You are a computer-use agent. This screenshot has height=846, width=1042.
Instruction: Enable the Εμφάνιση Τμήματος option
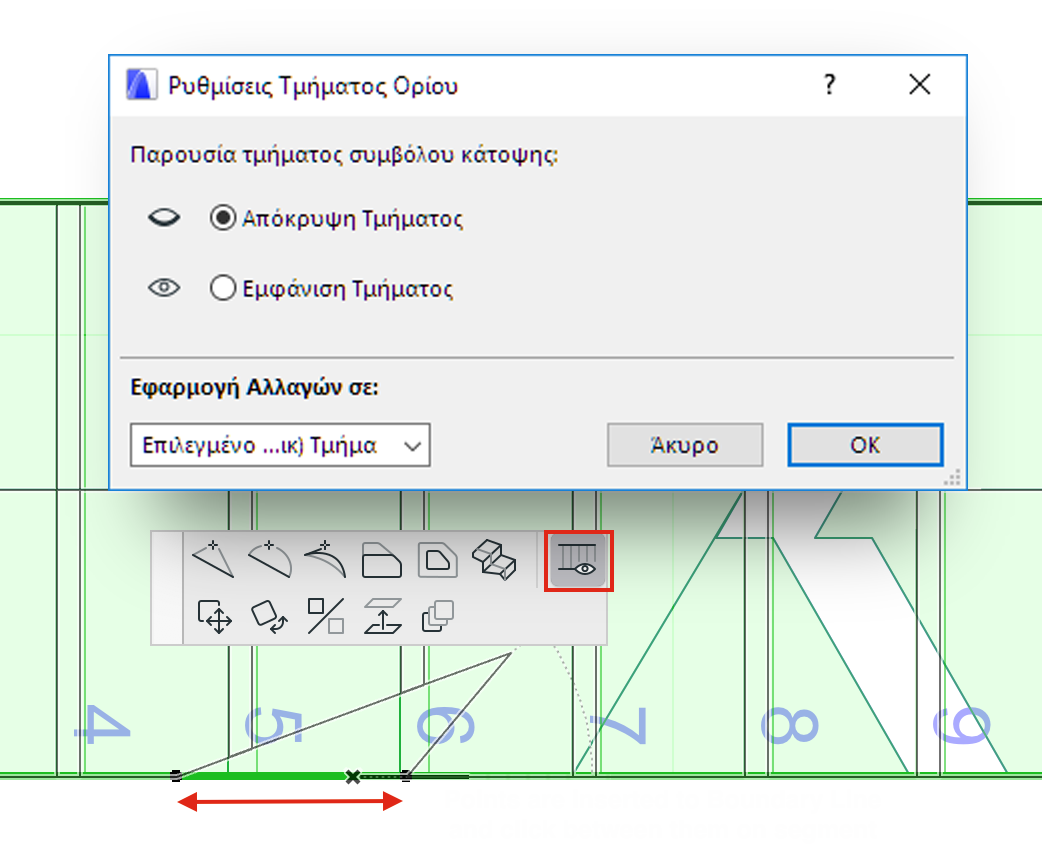[224, 289]
